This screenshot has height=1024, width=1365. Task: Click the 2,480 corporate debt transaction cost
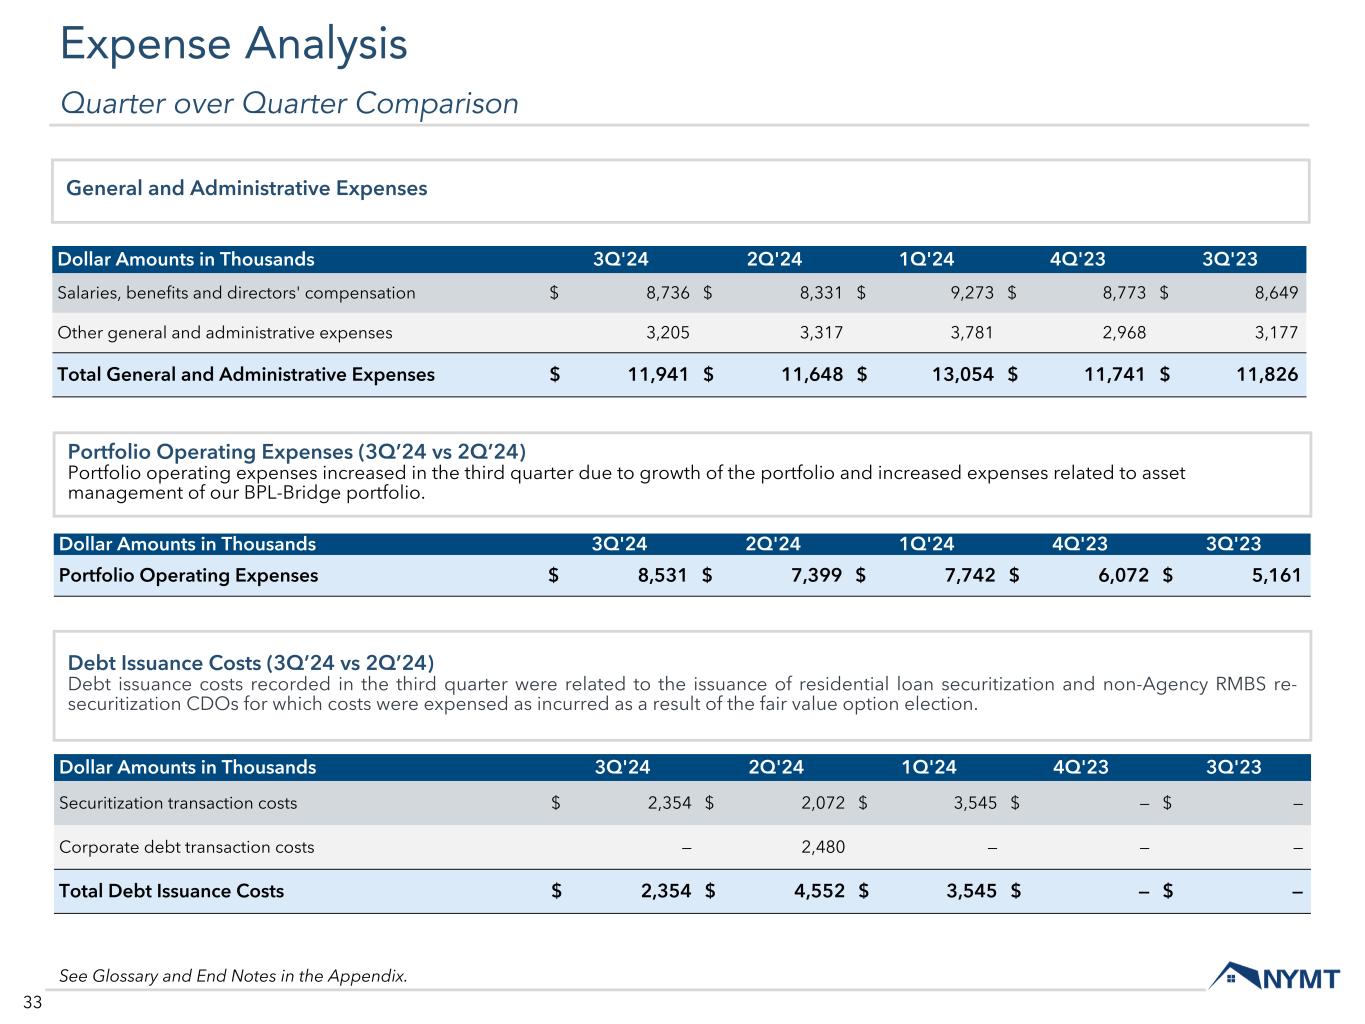click(823, 847)
